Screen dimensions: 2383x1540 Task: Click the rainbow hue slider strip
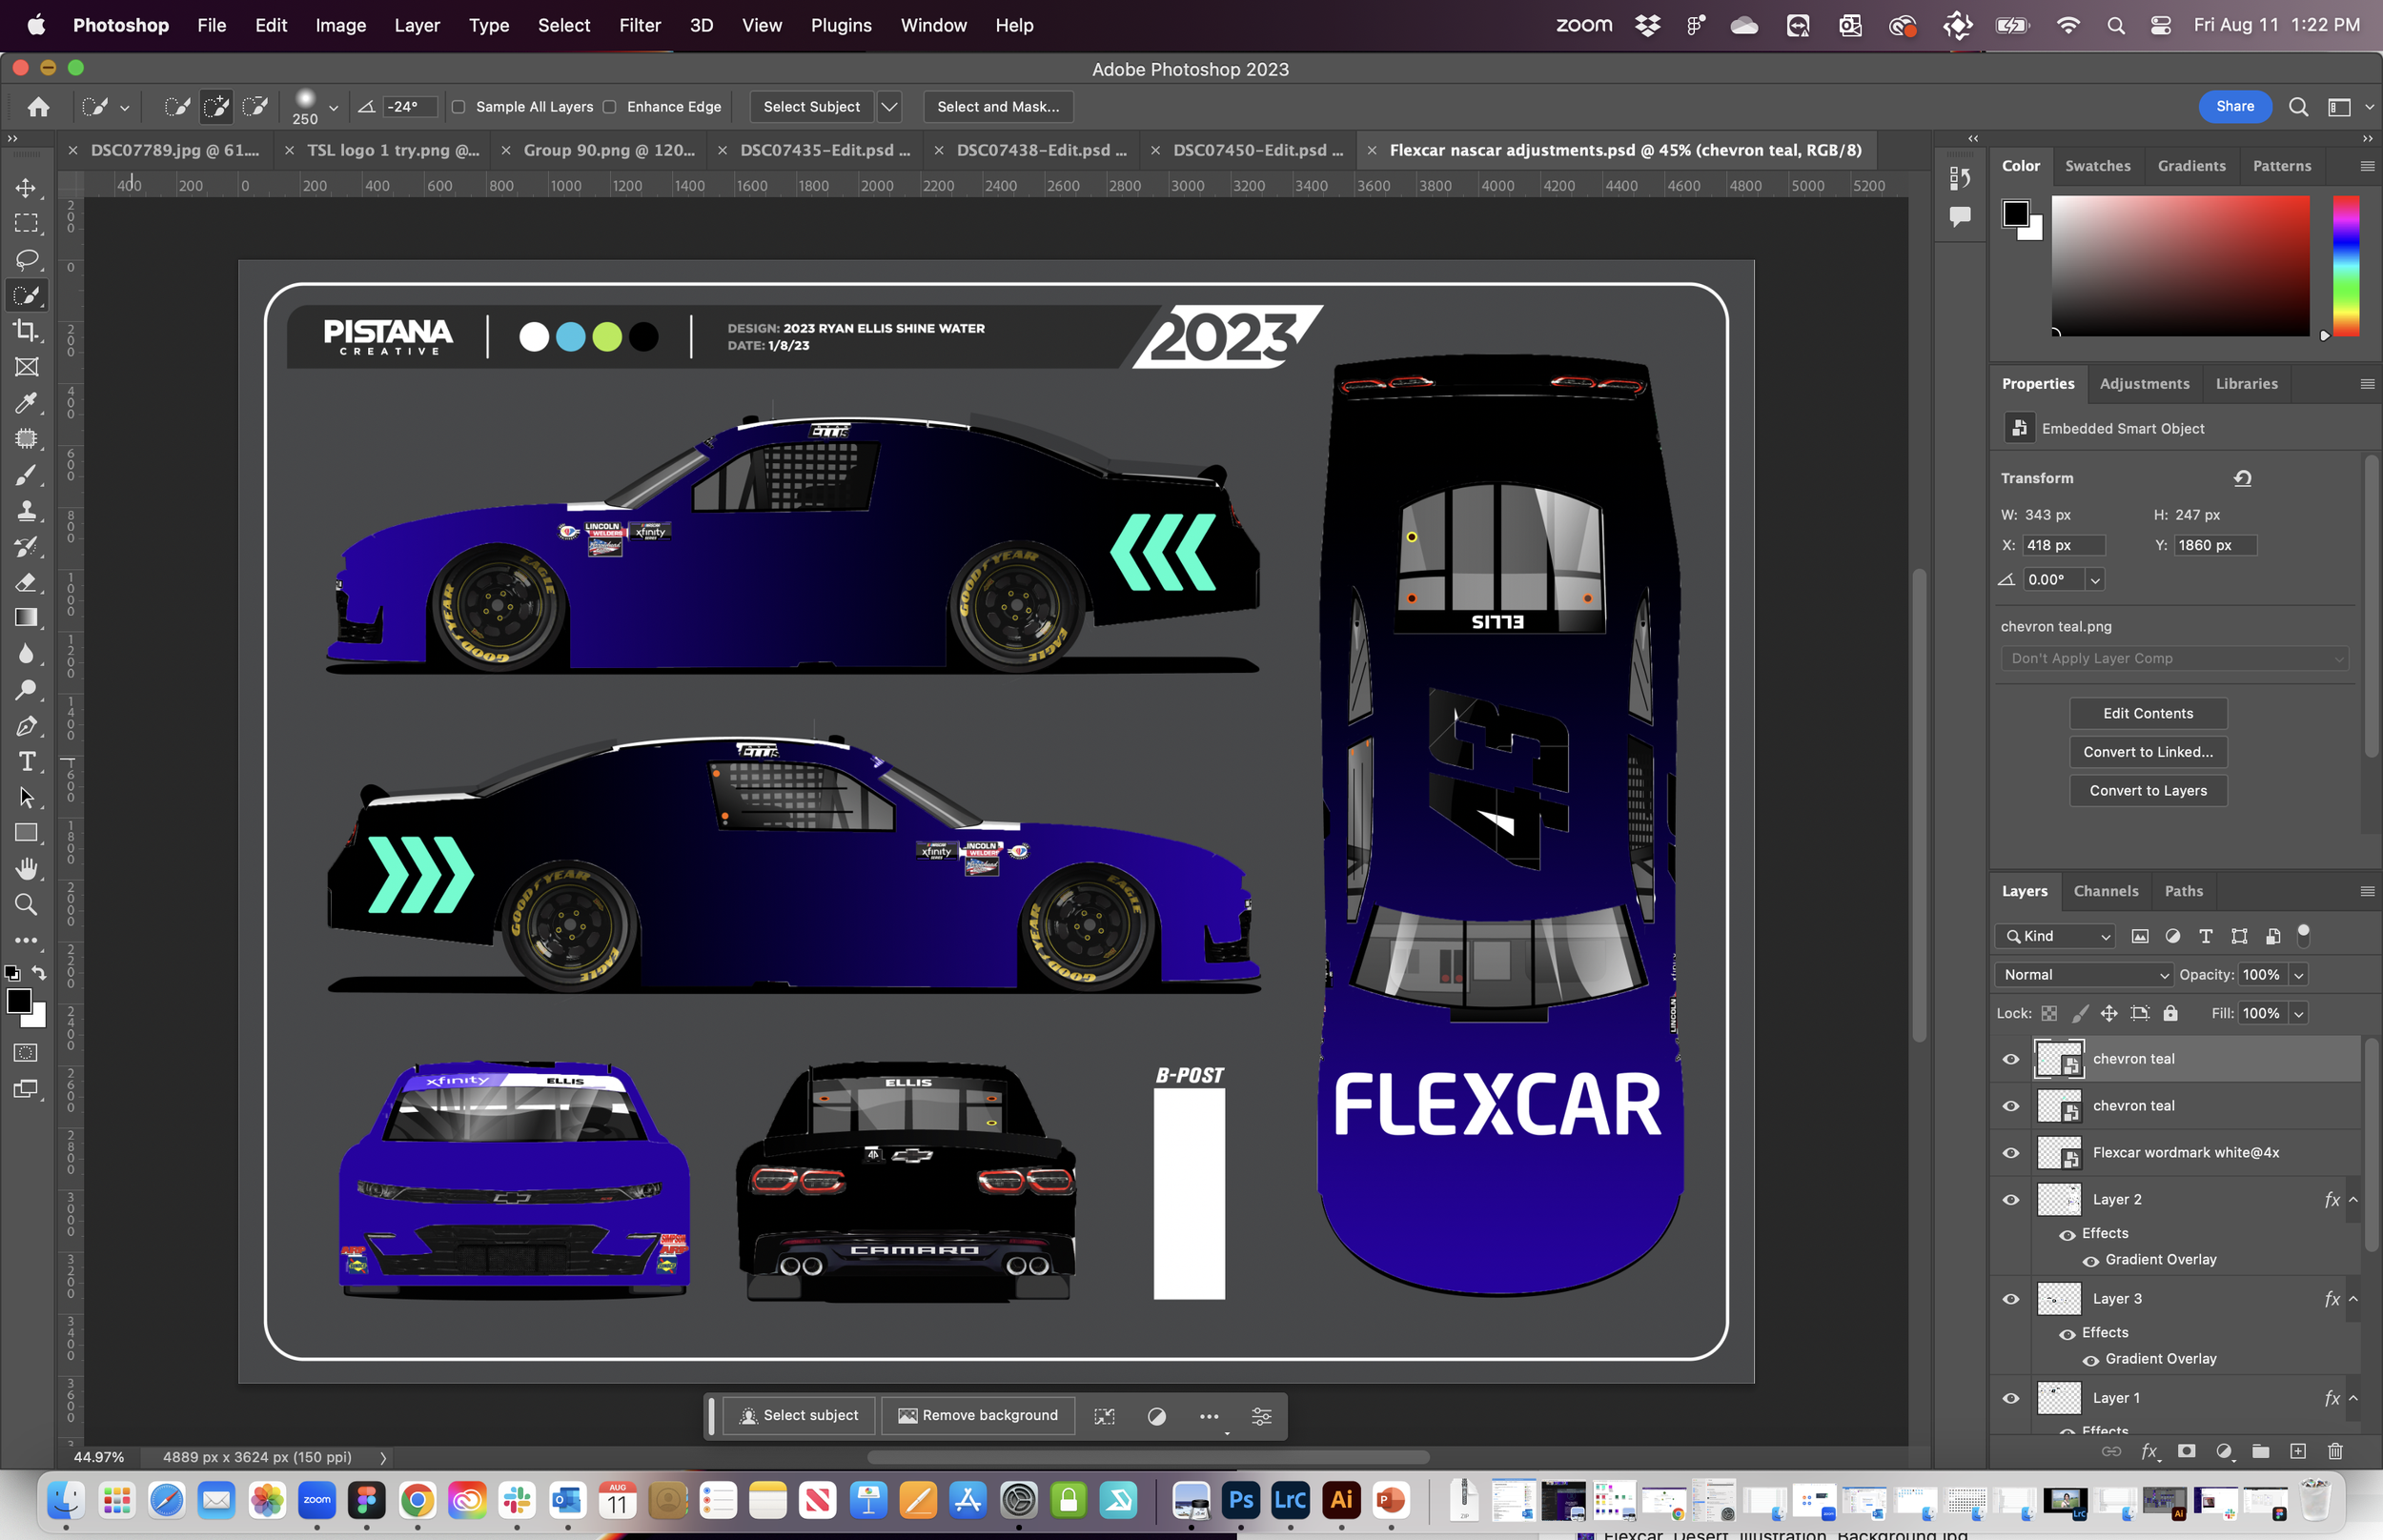[2345, 265]
